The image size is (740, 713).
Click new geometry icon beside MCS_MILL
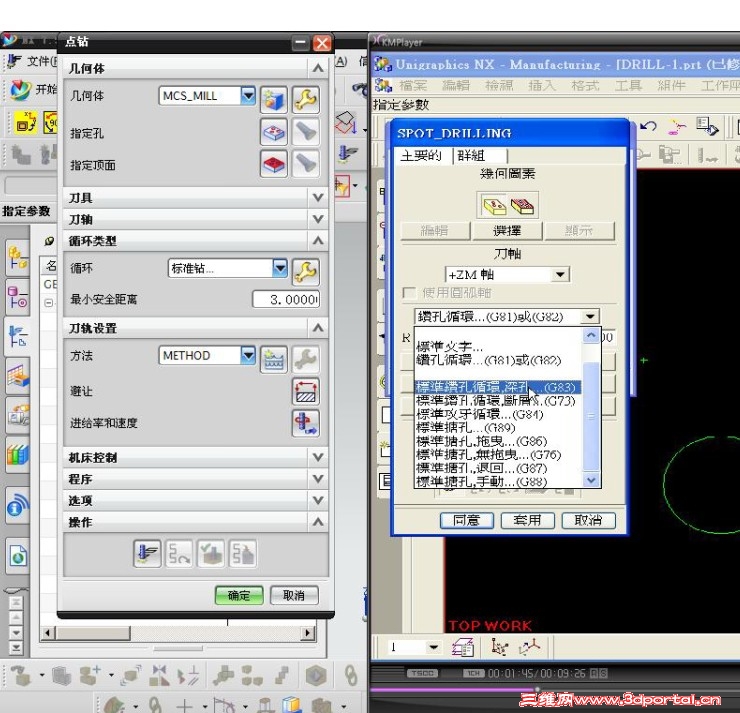(274, 100)
